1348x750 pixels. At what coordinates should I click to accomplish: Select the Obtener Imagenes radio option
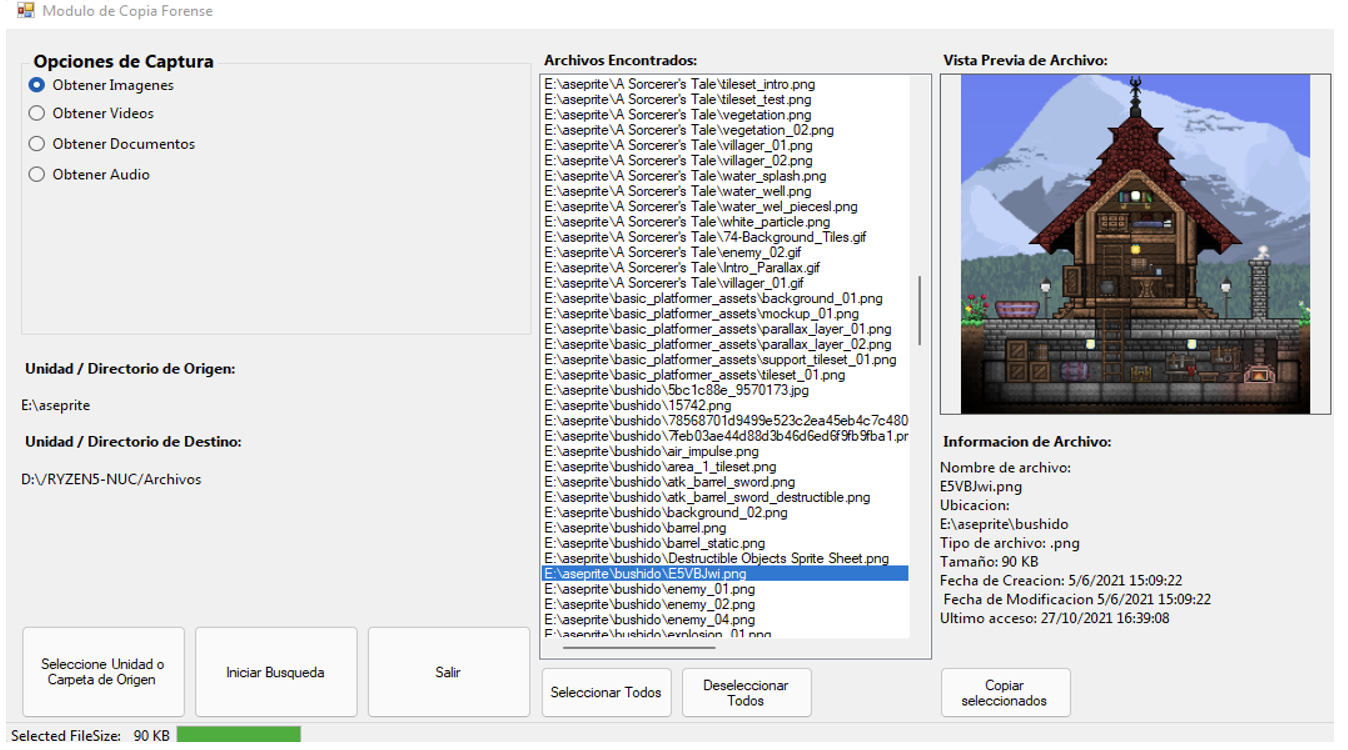tap(101, 85)
